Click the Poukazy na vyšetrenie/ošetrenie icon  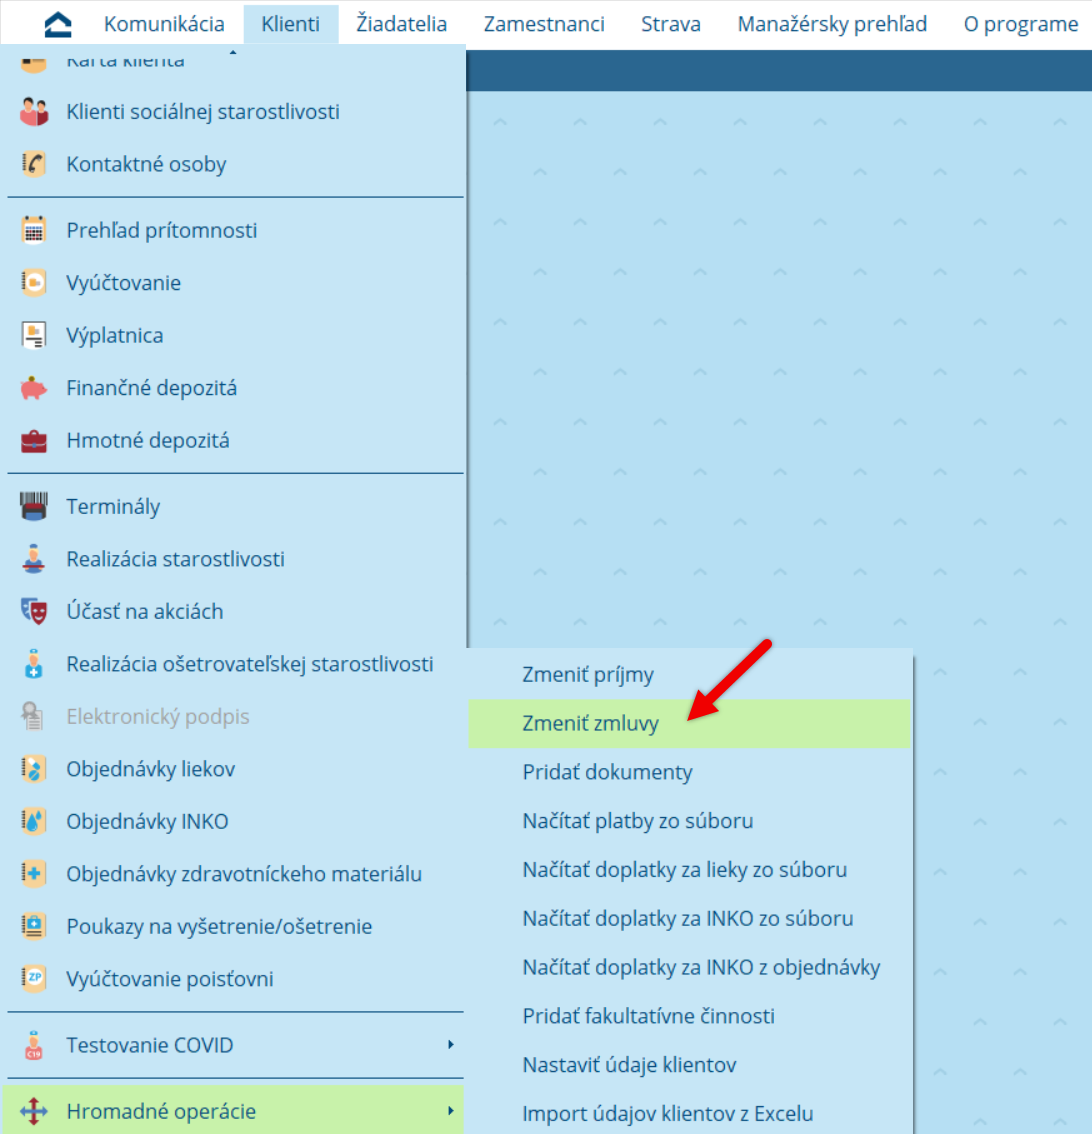pos(34,926)
